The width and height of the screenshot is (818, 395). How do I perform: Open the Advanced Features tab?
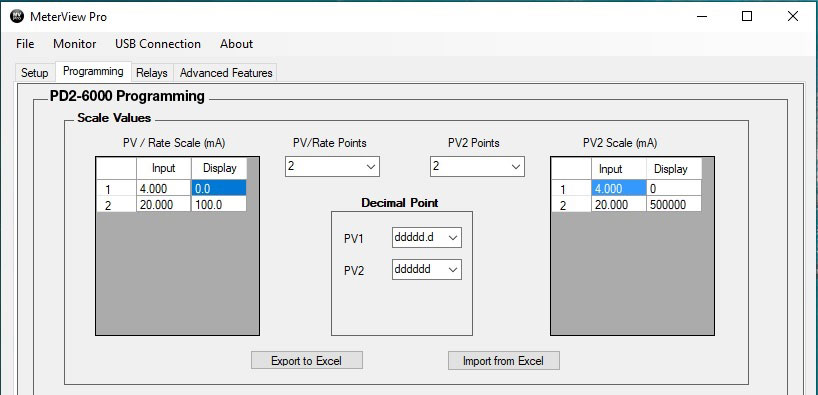click(226, 73)
